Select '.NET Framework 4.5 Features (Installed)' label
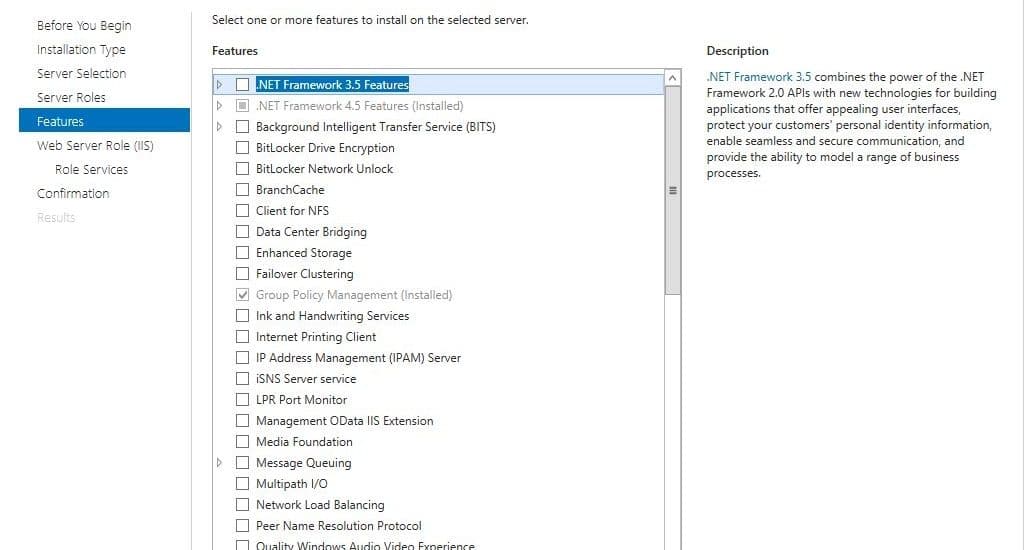The height and width of the screenshot is (550, 1024). pyautogui.click(x=360, y=105)
